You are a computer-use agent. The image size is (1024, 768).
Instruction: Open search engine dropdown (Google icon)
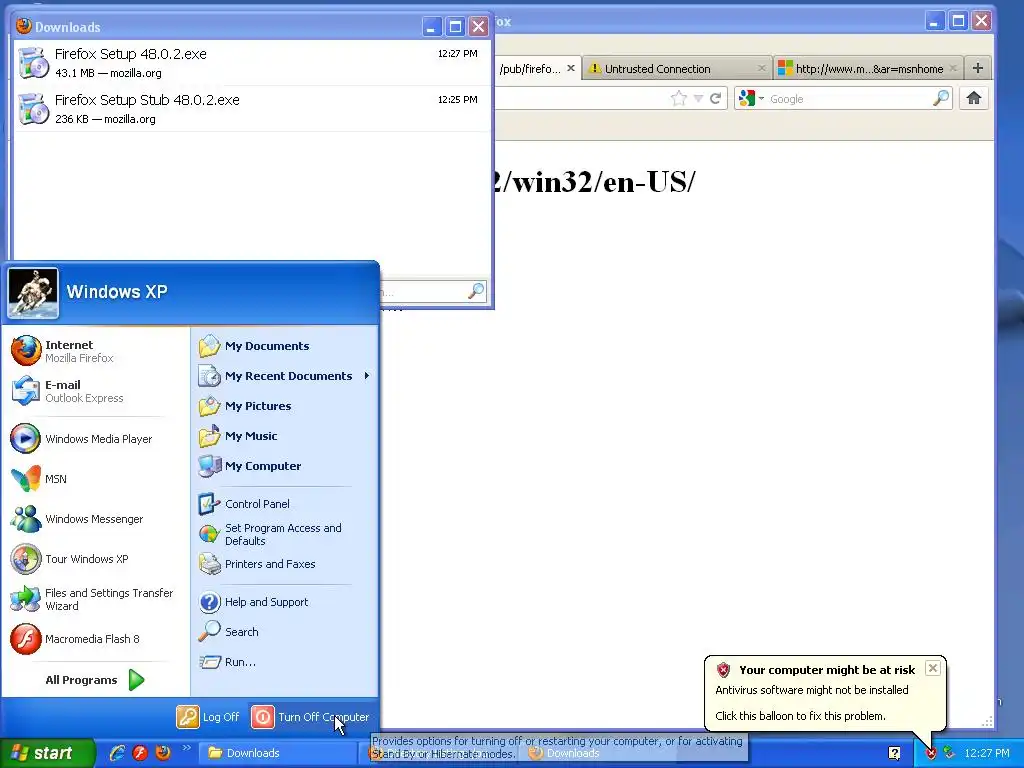750,99
